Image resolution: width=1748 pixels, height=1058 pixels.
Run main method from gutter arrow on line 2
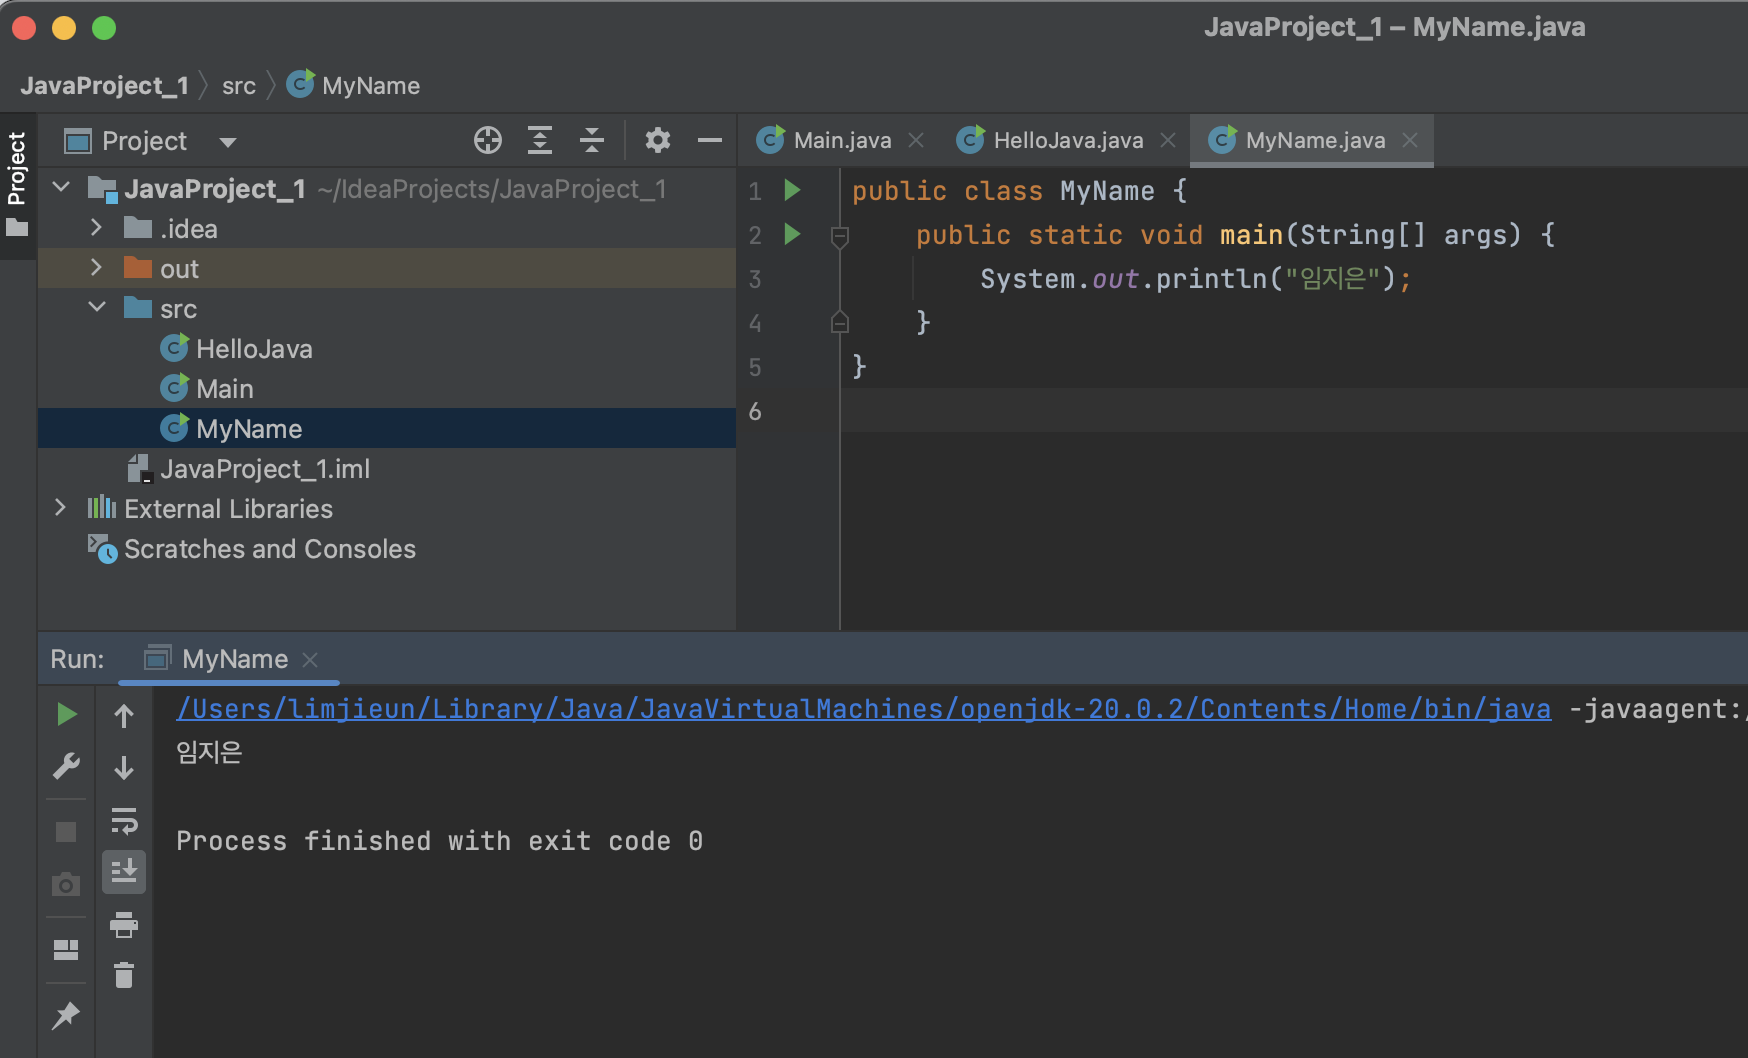792,234
